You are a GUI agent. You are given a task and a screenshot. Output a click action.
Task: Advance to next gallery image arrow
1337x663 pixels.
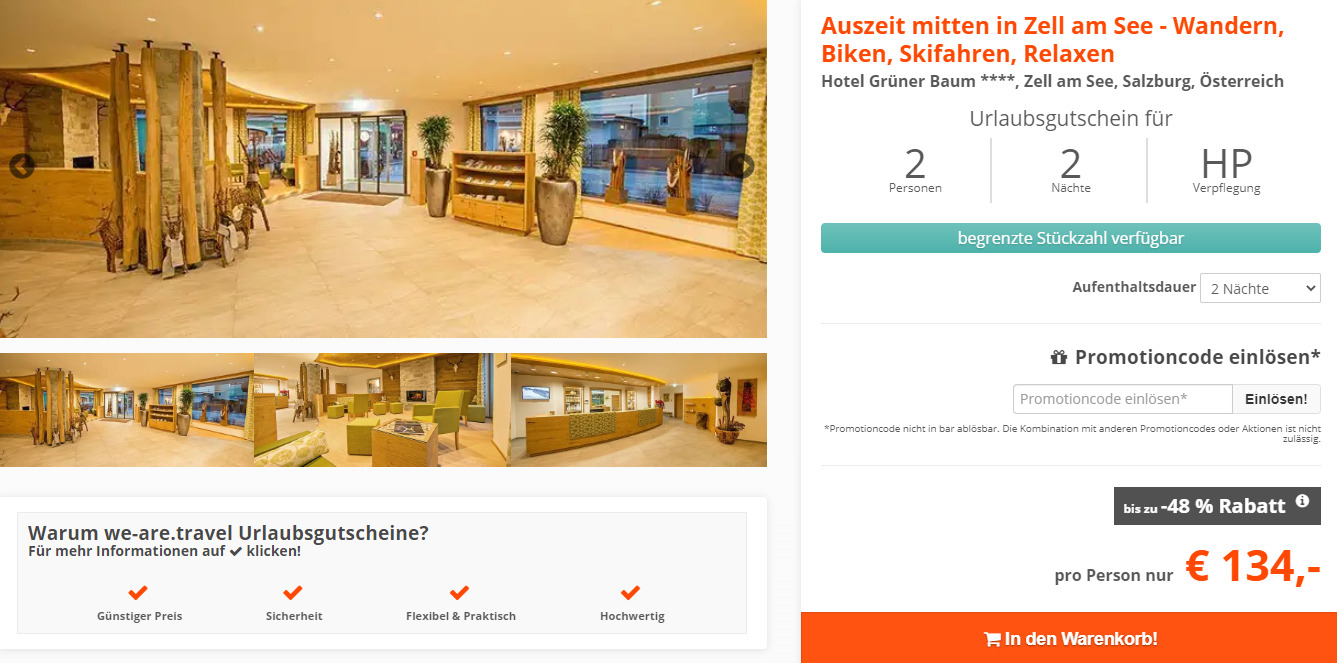[743, 166]
